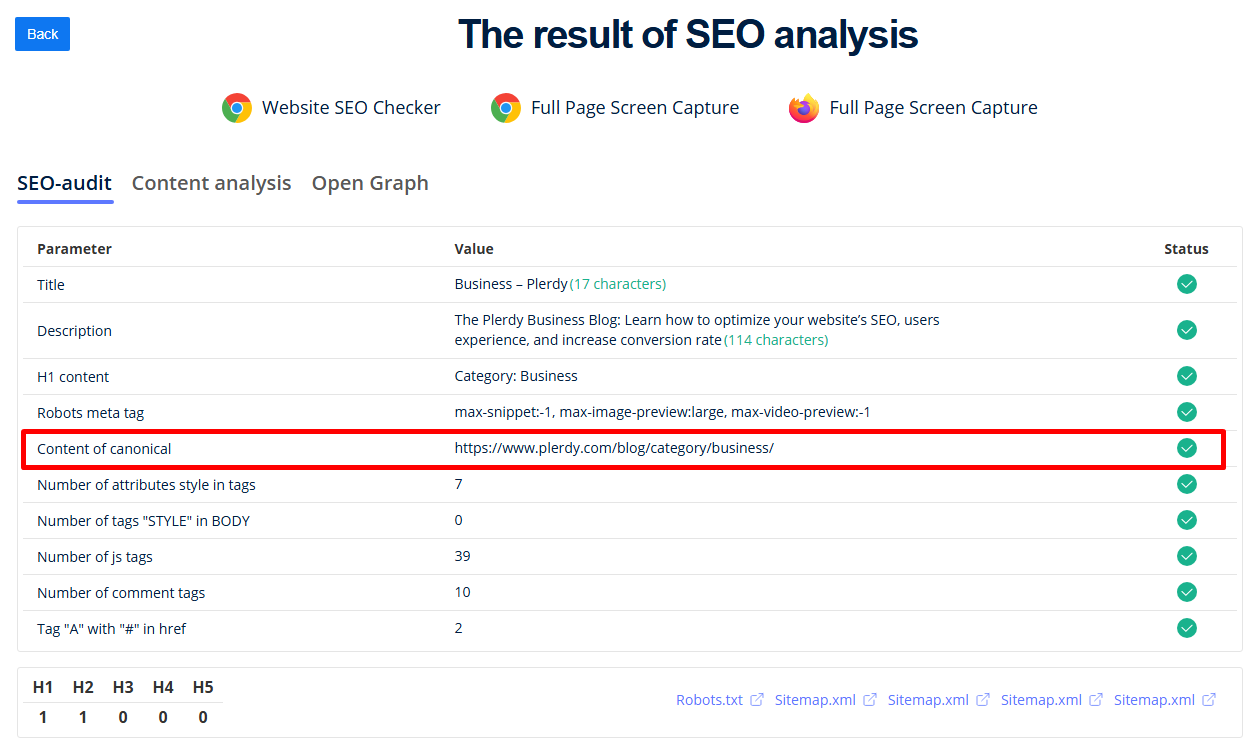The width and height of the screenshot is (1259, 750).
Task: Open the last Sitemap.xml link
Action: coord(1154,700)
